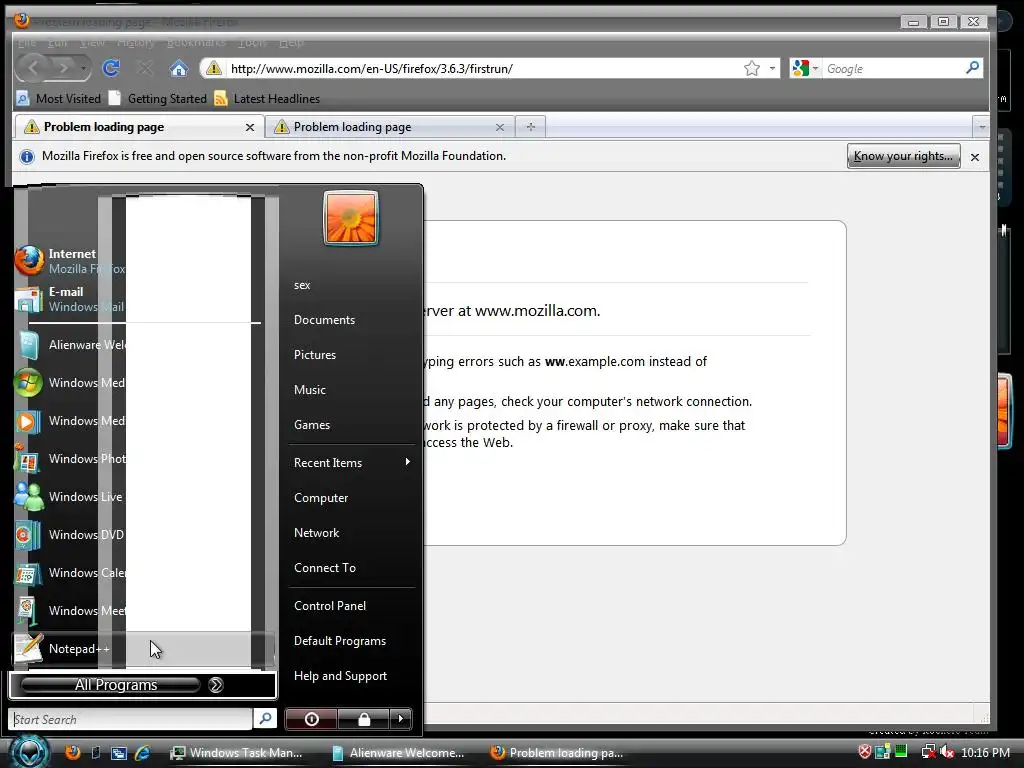The width and height of the screenshot is (1024, 768).
Task: Open Internet Explorer from Quick Launch
Action: point(142,752)
